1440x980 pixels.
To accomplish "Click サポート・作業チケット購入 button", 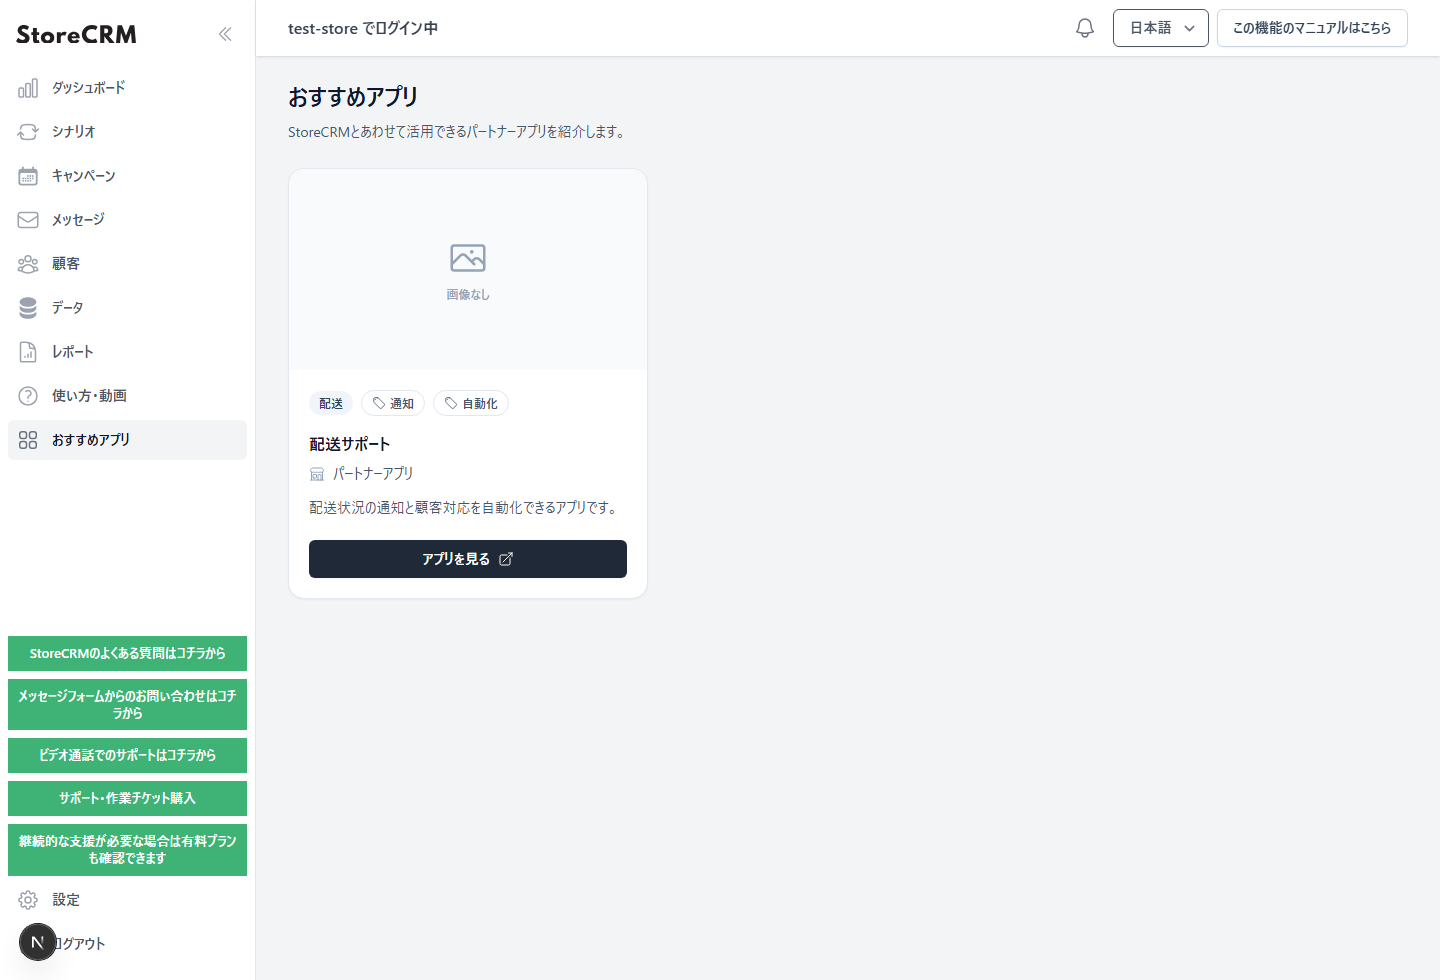I will [x=127, y=798].
